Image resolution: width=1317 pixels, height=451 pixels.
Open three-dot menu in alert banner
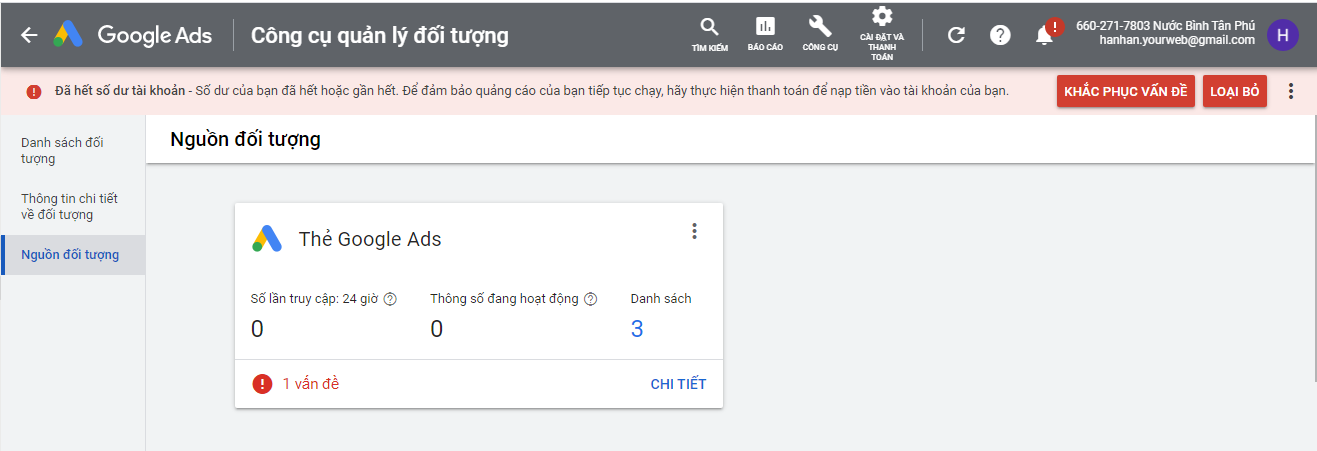tap(1290, 91)
